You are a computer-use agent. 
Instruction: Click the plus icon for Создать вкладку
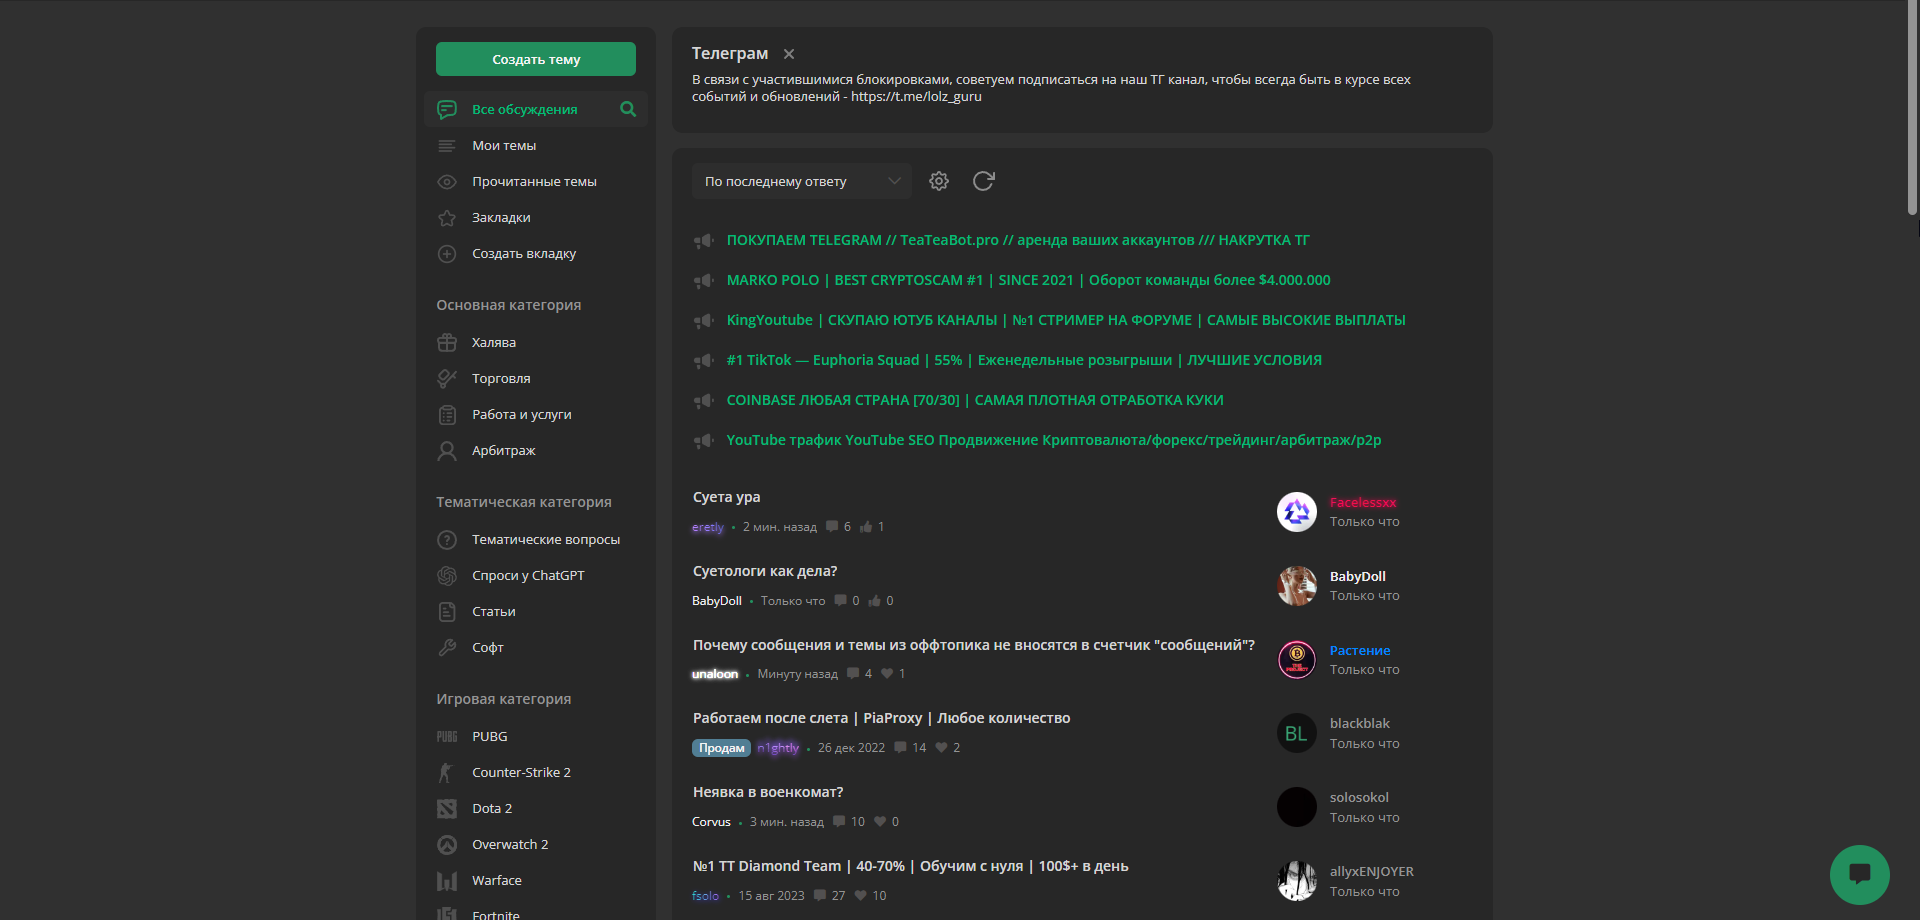click(447, 254)
